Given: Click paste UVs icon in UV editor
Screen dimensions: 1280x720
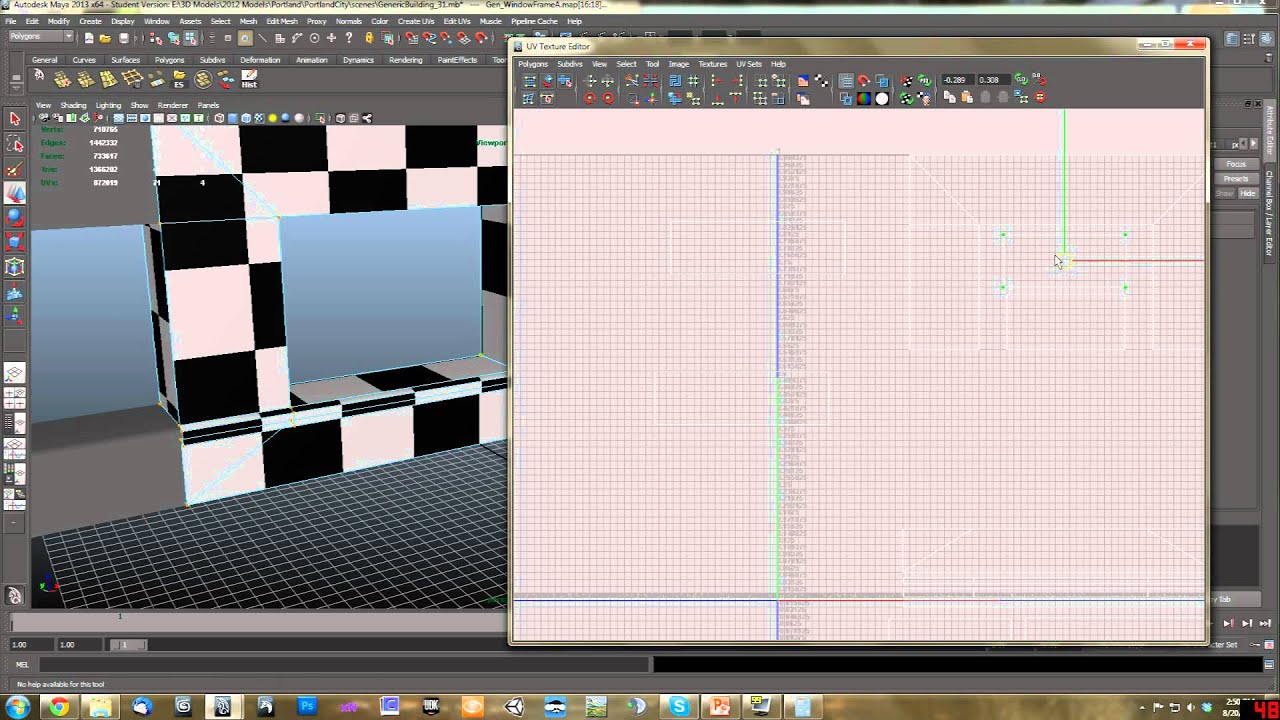Looking at the screenshot, I should [967, 98].
